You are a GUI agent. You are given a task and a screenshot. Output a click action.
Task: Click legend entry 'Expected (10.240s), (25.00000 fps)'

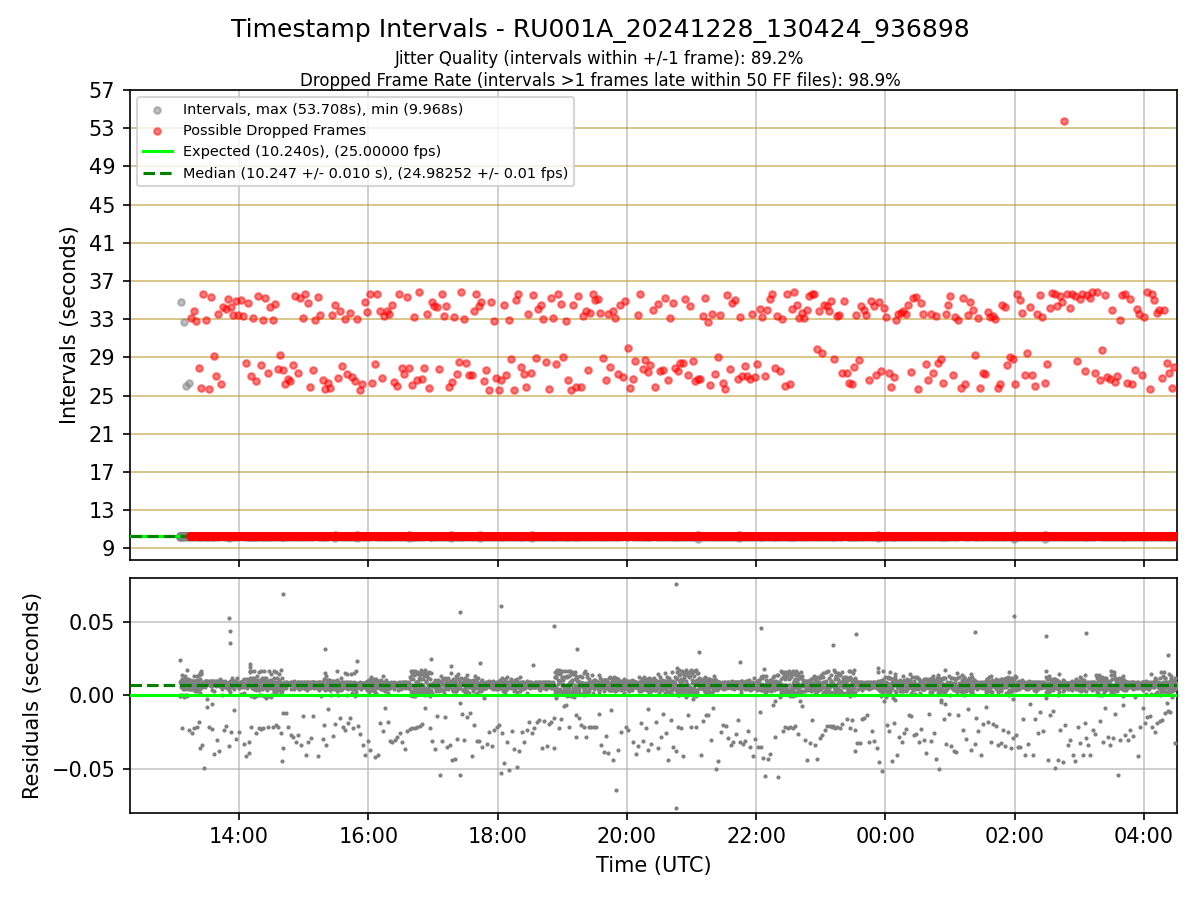click(x=312, y=151)
